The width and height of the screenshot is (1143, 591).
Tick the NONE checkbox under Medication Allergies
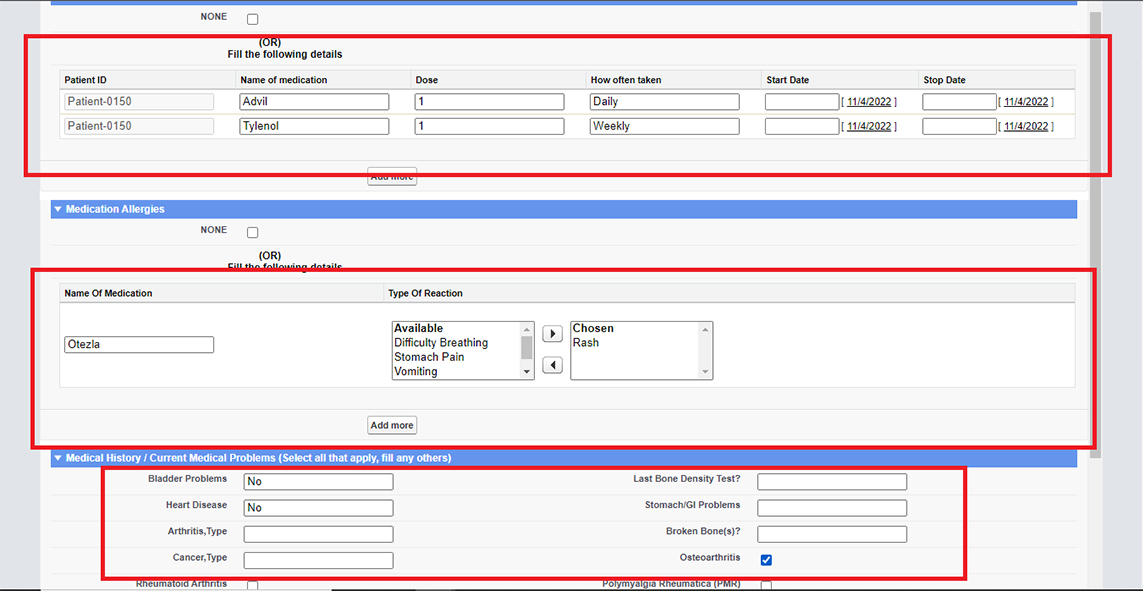tap(252, 232)
